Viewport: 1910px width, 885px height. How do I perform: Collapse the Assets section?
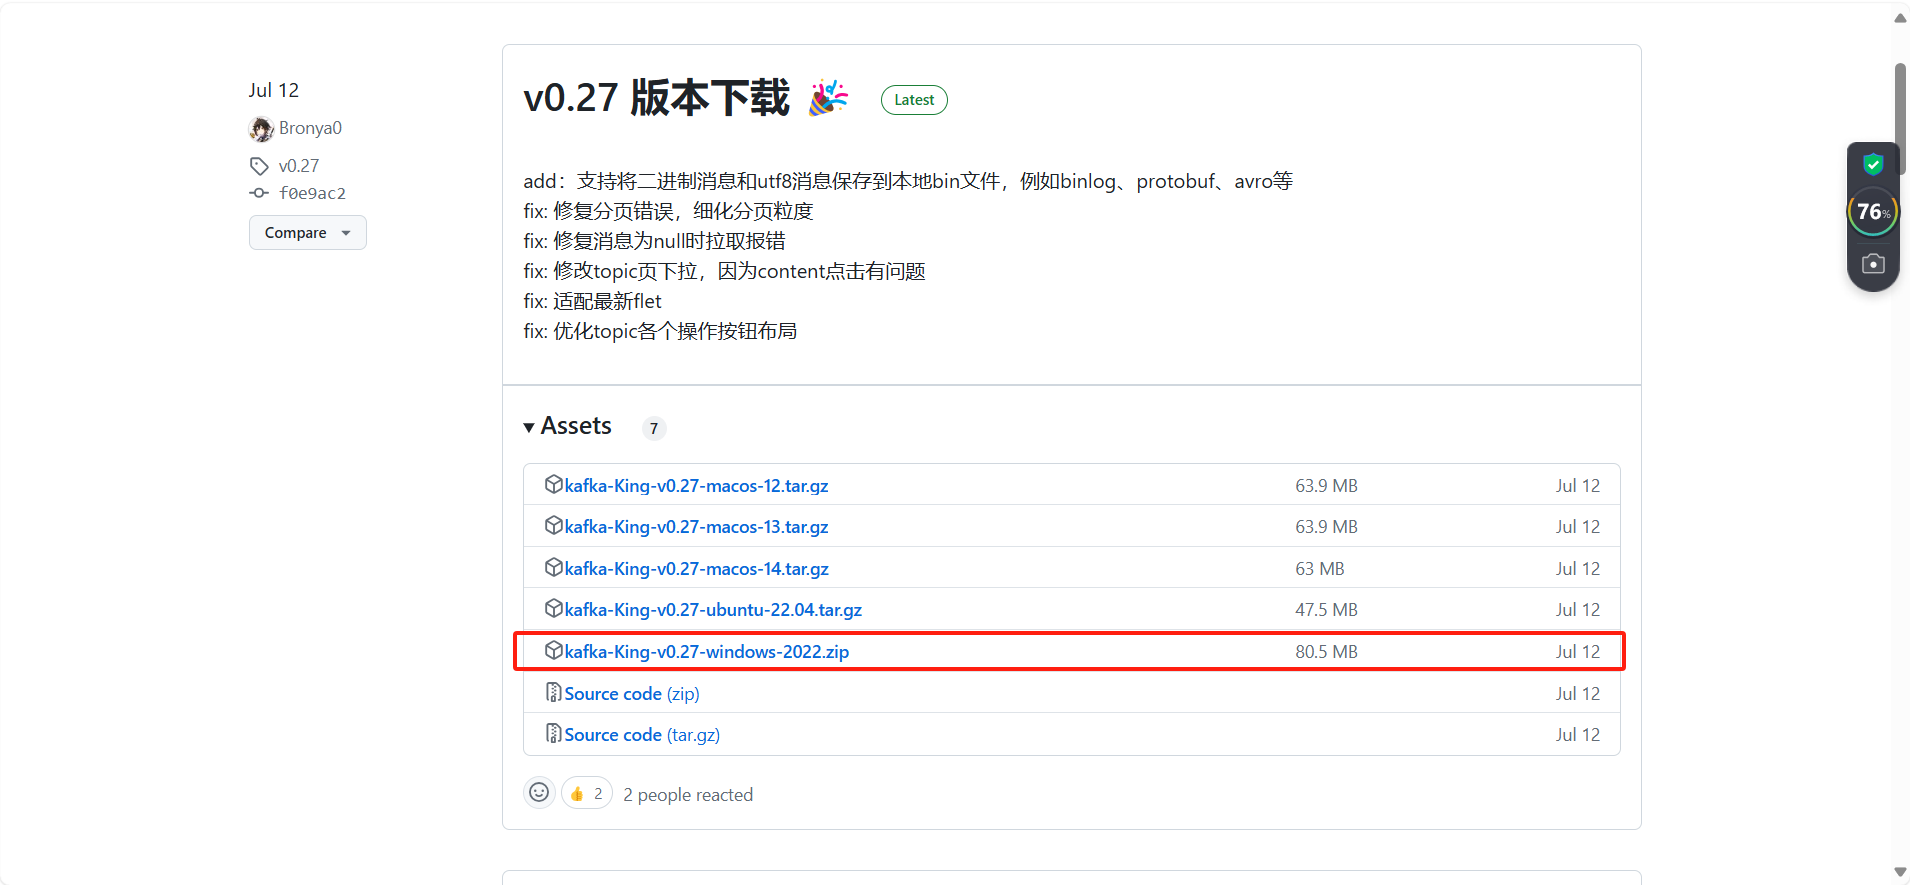pos(567,426)
